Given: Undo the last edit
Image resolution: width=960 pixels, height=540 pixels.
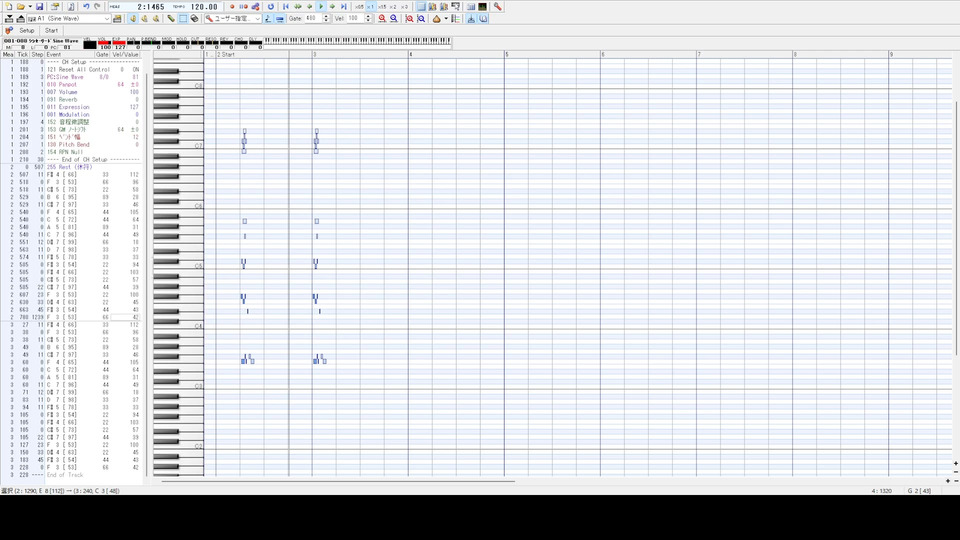Looking at the screenshot, I should click(x=86, y=7).
